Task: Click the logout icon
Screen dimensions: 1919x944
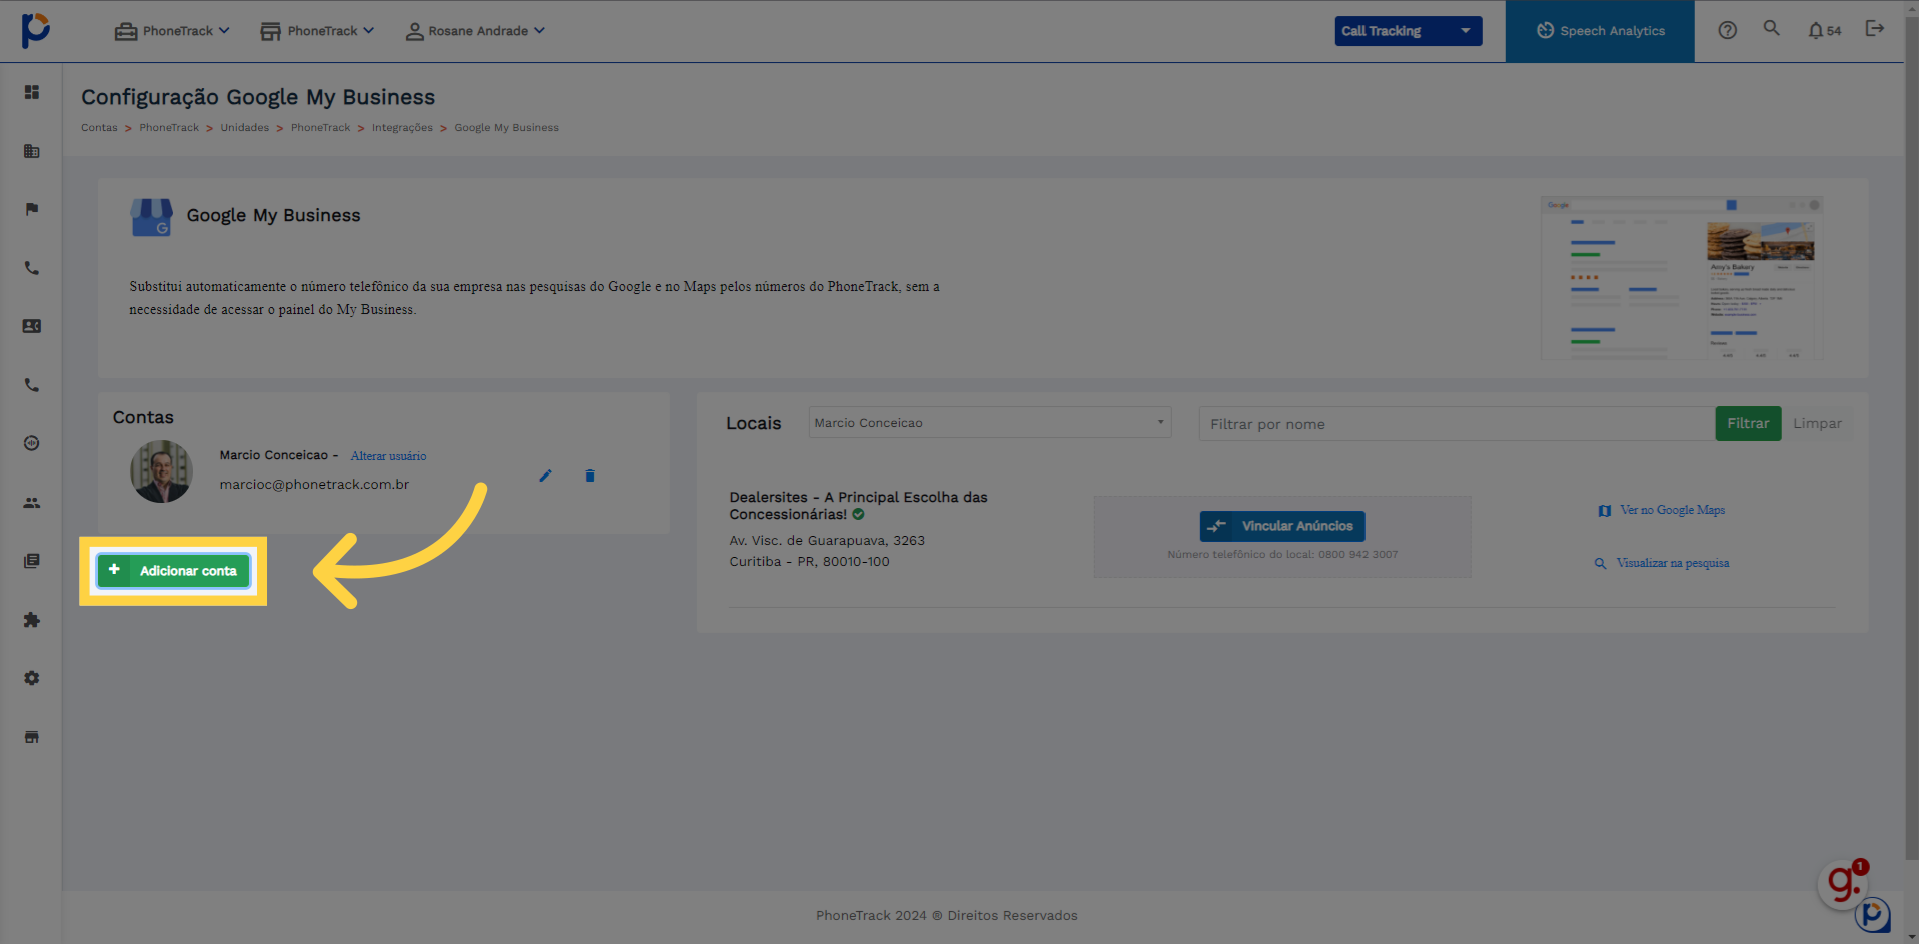Action: (x=1875, y=28)
